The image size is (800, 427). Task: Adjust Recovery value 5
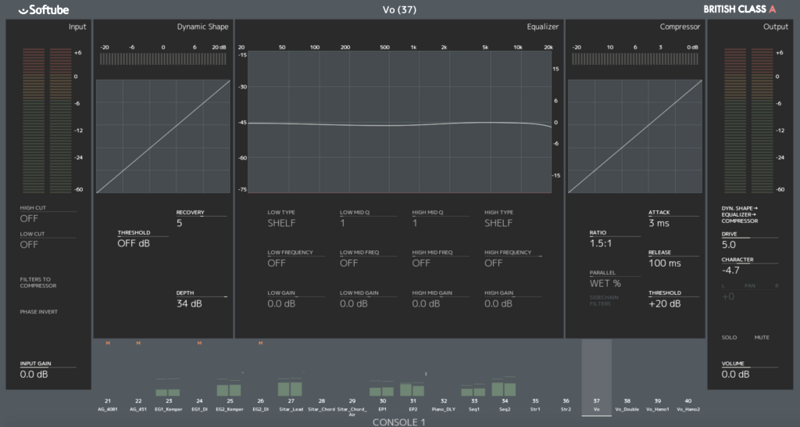pos(202,219)
